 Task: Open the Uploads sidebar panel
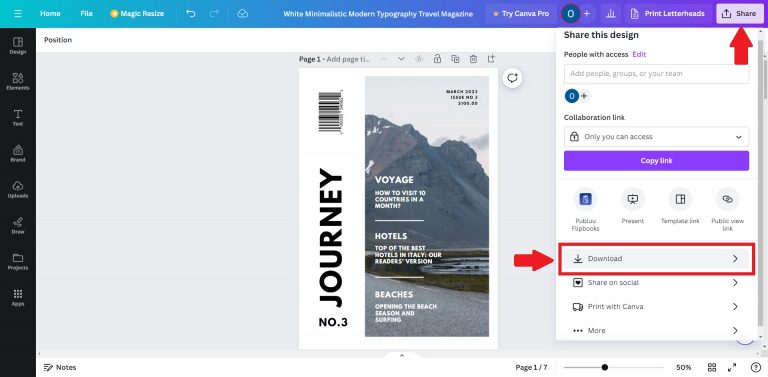tap(18, 189)
